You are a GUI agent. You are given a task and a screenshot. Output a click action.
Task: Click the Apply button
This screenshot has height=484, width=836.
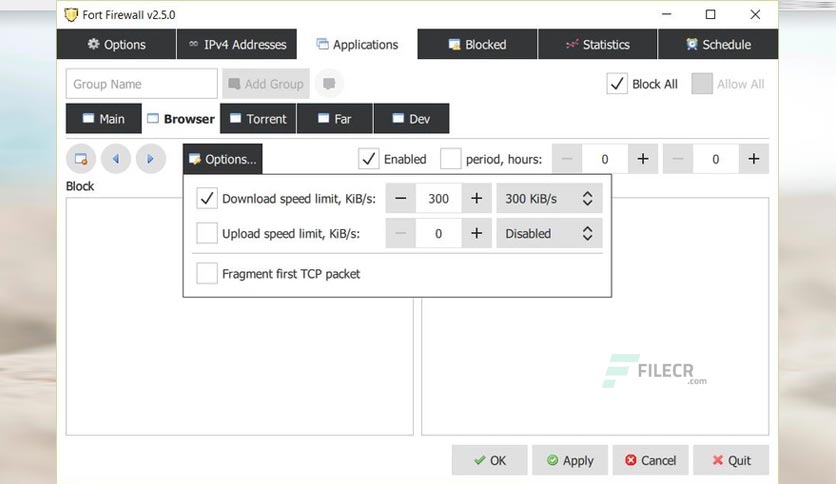point(570,460)
